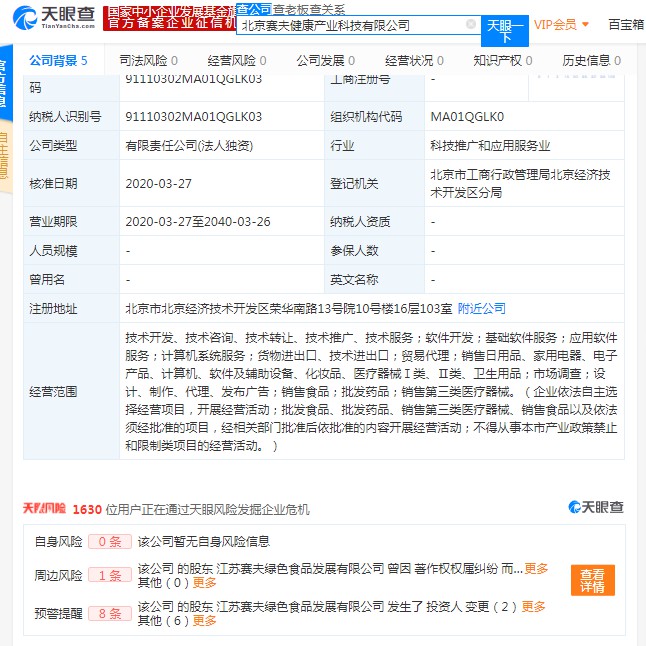Viewport: 646px width, 646px height.
Task: Click the company name search field
Action: click(358, 25)
